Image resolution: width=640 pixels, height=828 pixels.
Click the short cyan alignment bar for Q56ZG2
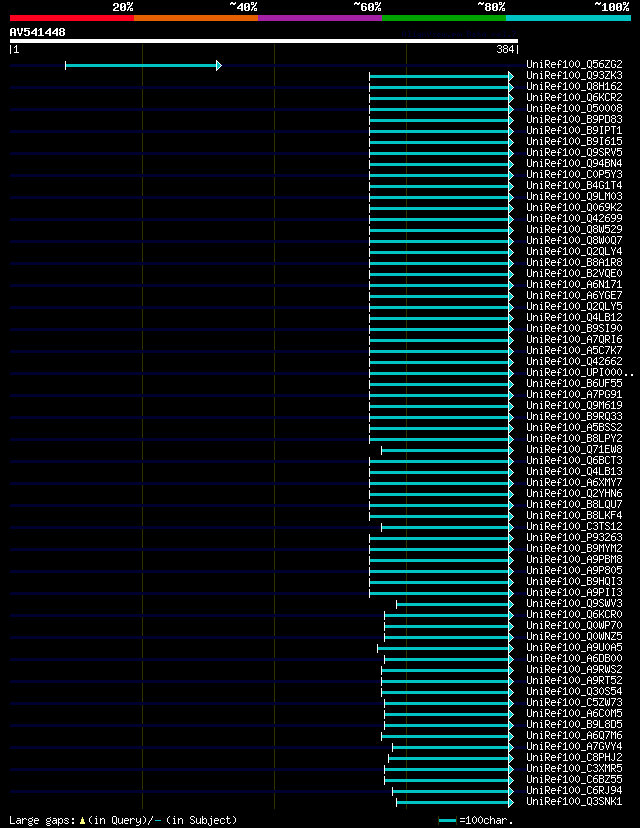pyautogui.click(x=143, y=65)
